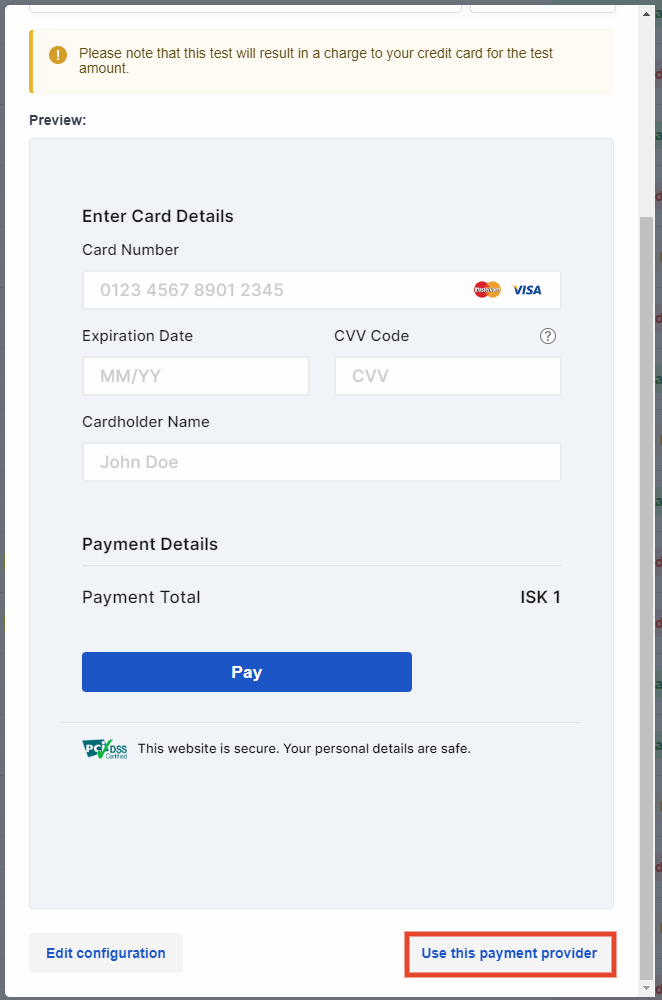
Task: Focus the CVV code field
Action: click(448, 376)
